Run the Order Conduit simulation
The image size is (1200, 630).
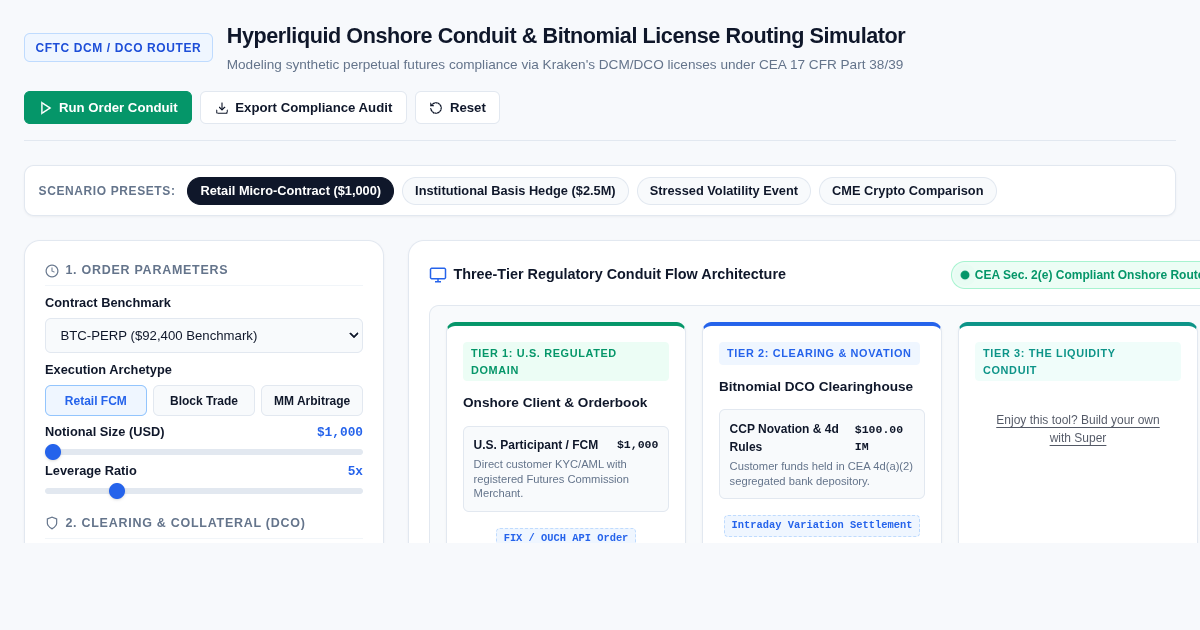[x=108, y=108]
